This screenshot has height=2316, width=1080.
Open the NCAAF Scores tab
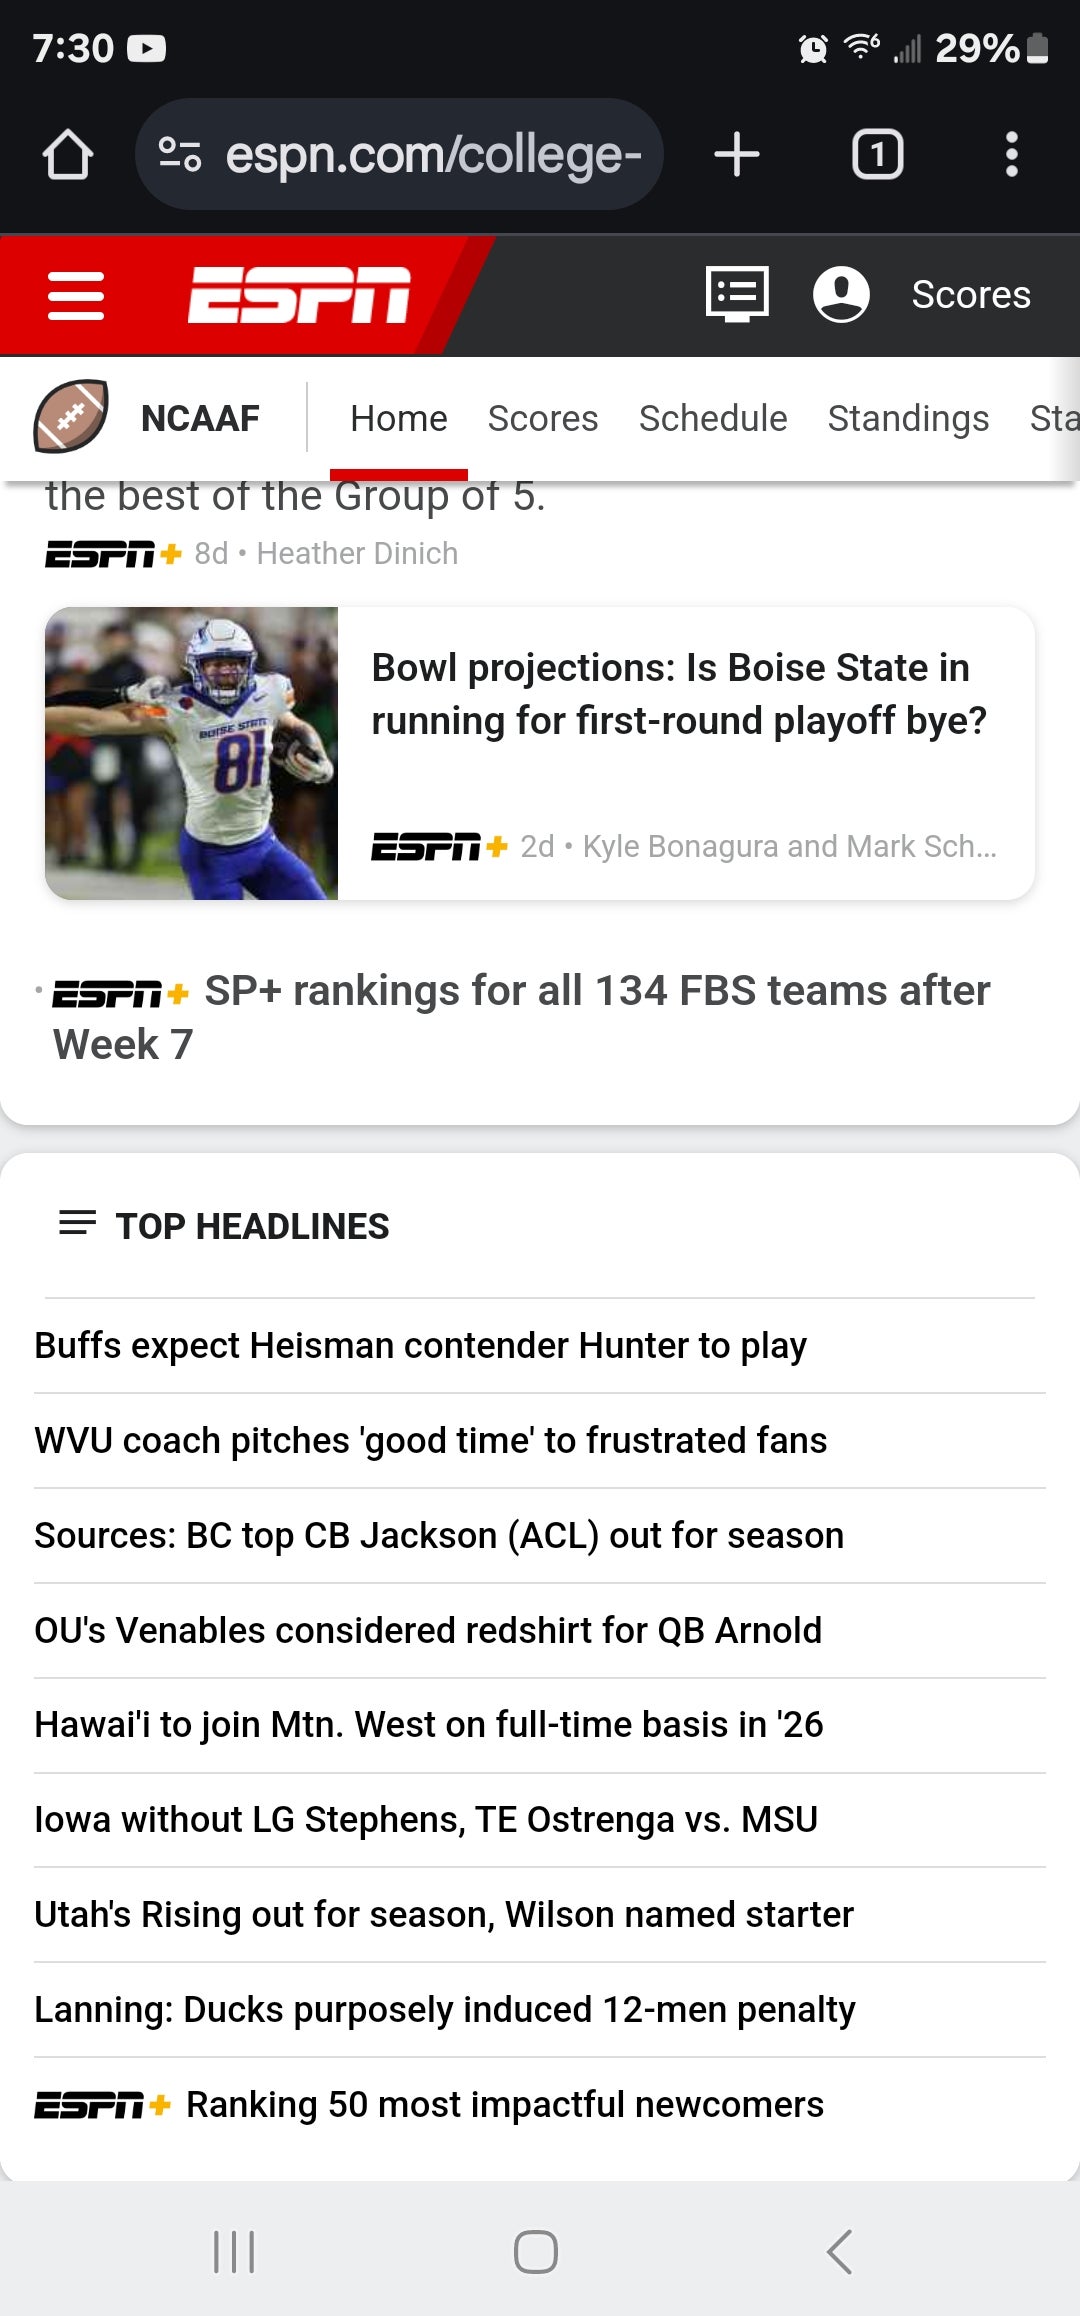(542, 418)
